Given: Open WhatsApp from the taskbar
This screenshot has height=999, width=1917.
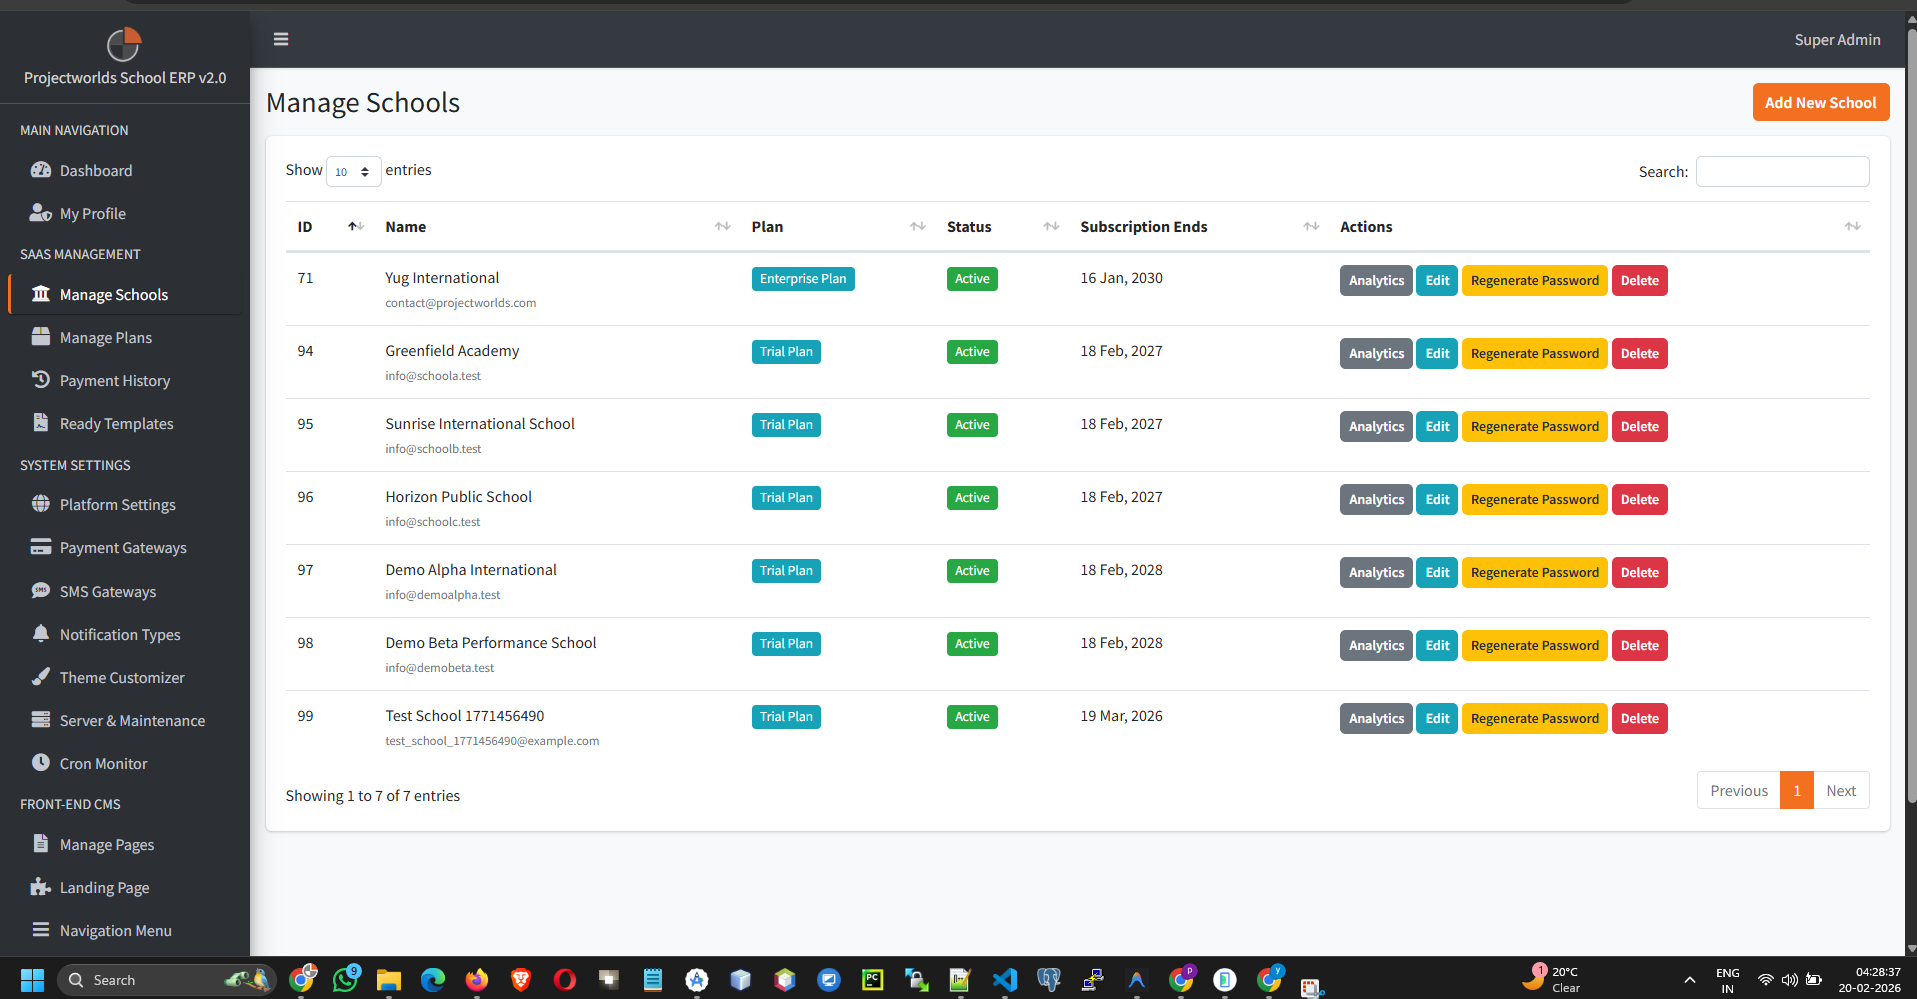Looking at the screenshot, I should tap(345, 980).
